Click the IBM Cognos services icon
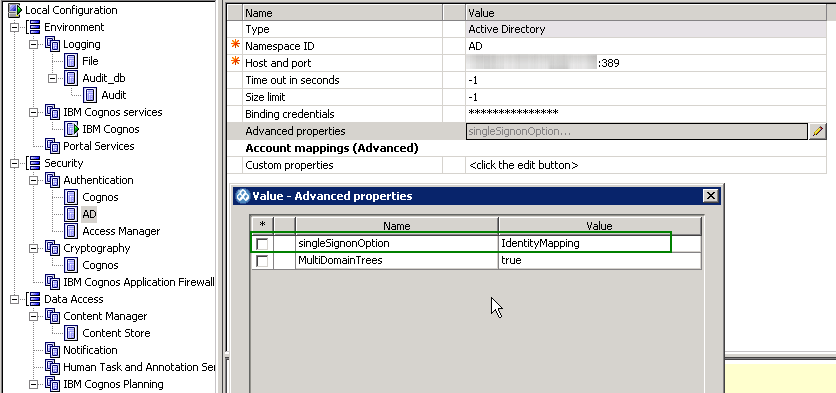Viewport: 836px width, 393px height. click(x=53, y=113)
